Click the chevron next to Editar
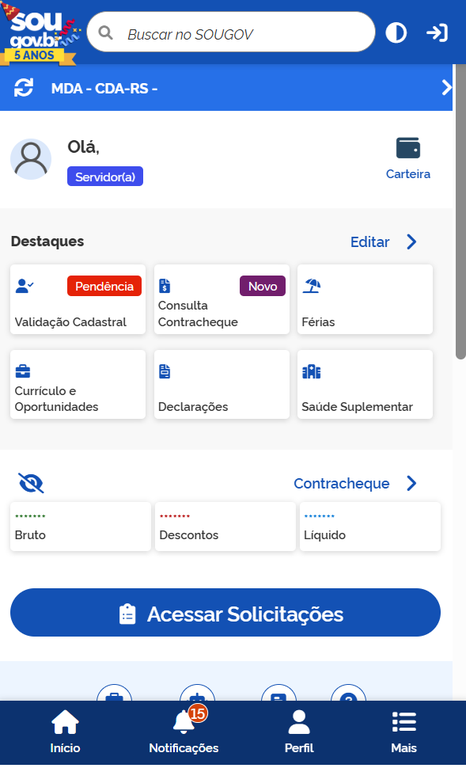Viewport: 466px width, 768px height. (412, 241)
